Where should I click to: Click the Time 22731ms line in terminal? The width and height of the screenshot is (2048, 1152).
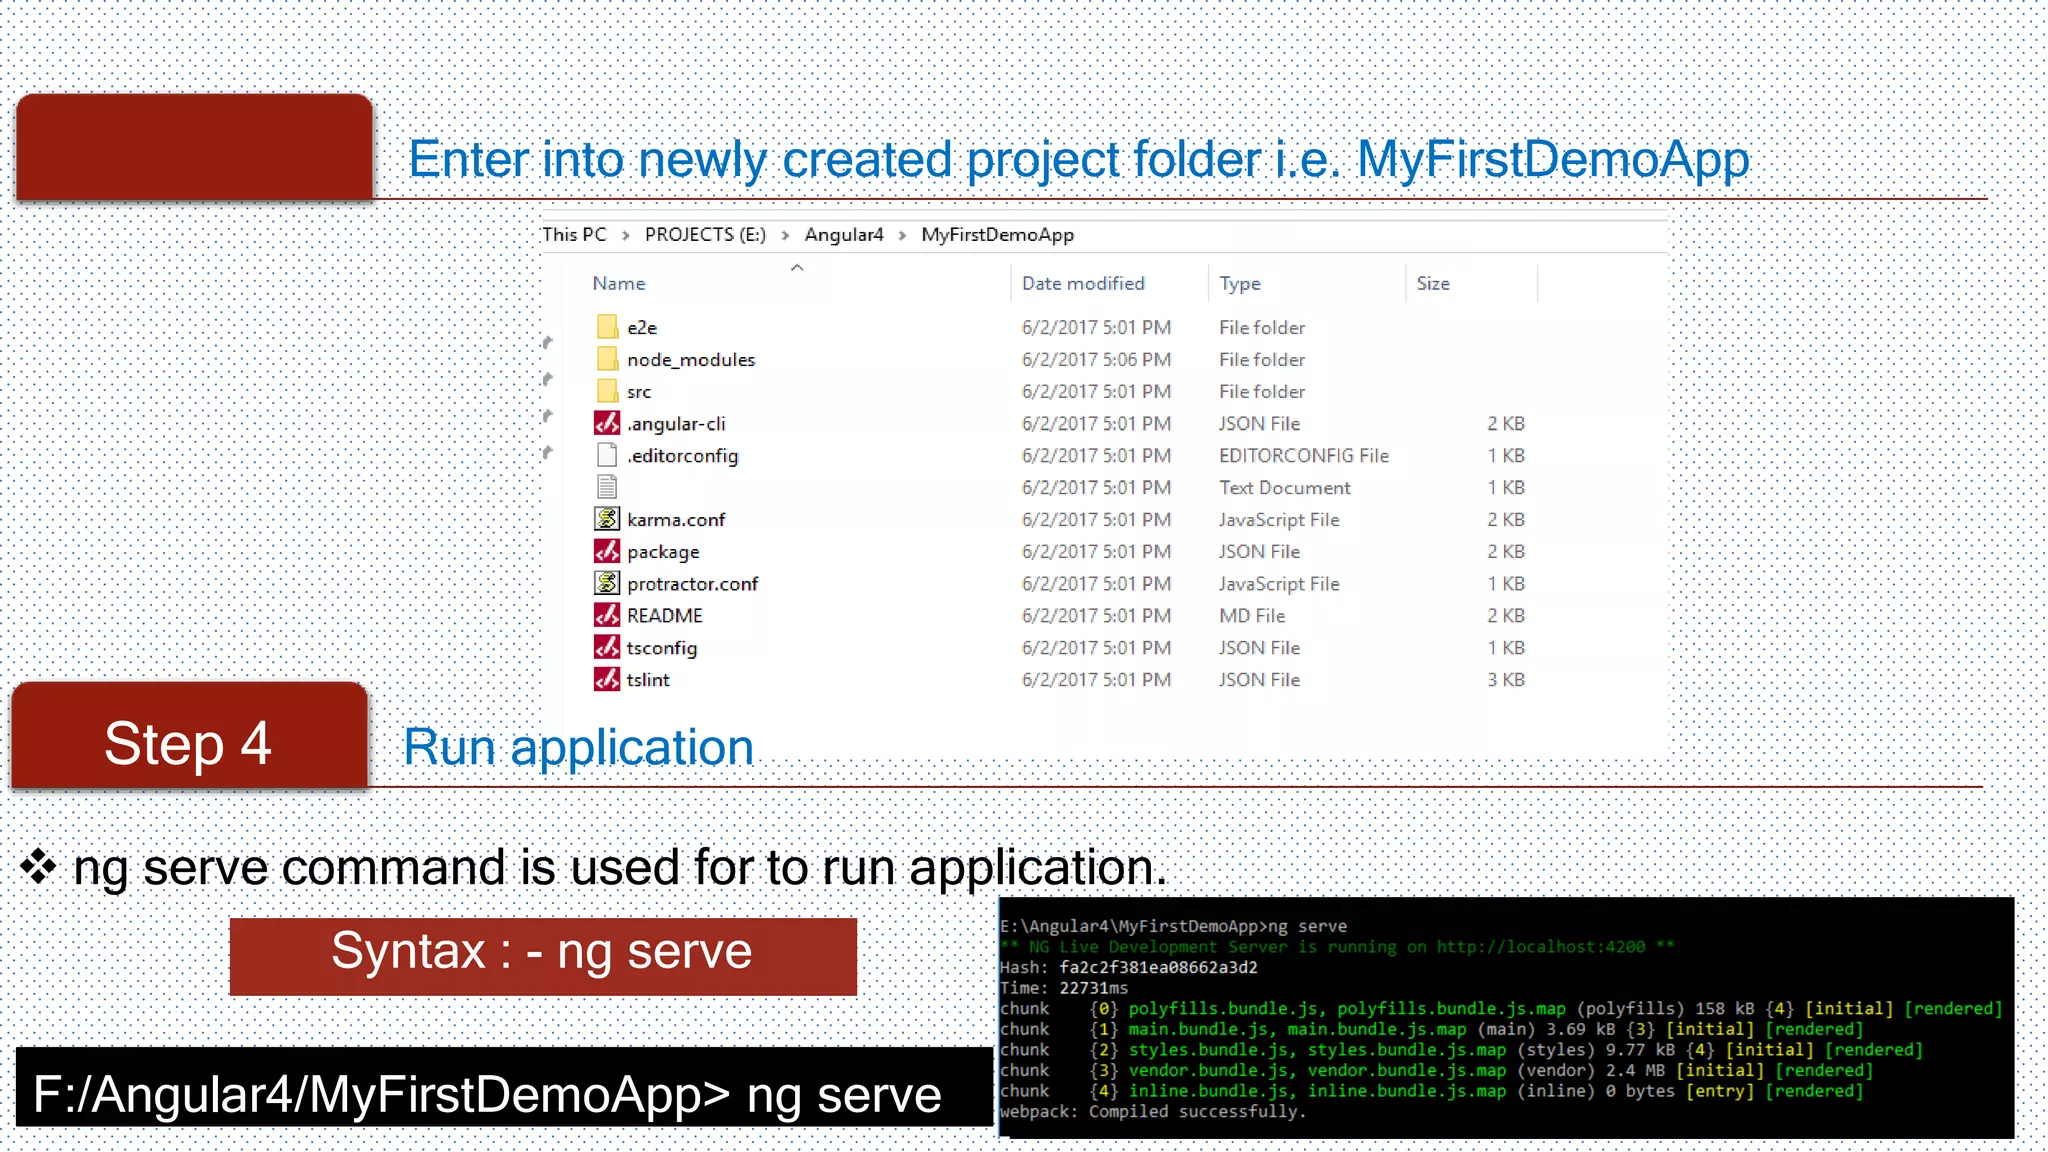pos(1064,988)
